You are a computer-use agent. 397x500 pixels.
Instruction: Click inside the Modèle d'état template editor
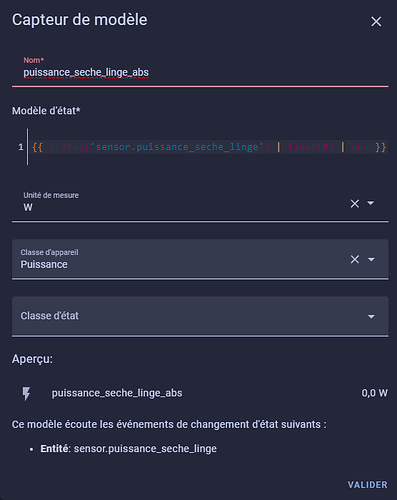coord(208,147)
